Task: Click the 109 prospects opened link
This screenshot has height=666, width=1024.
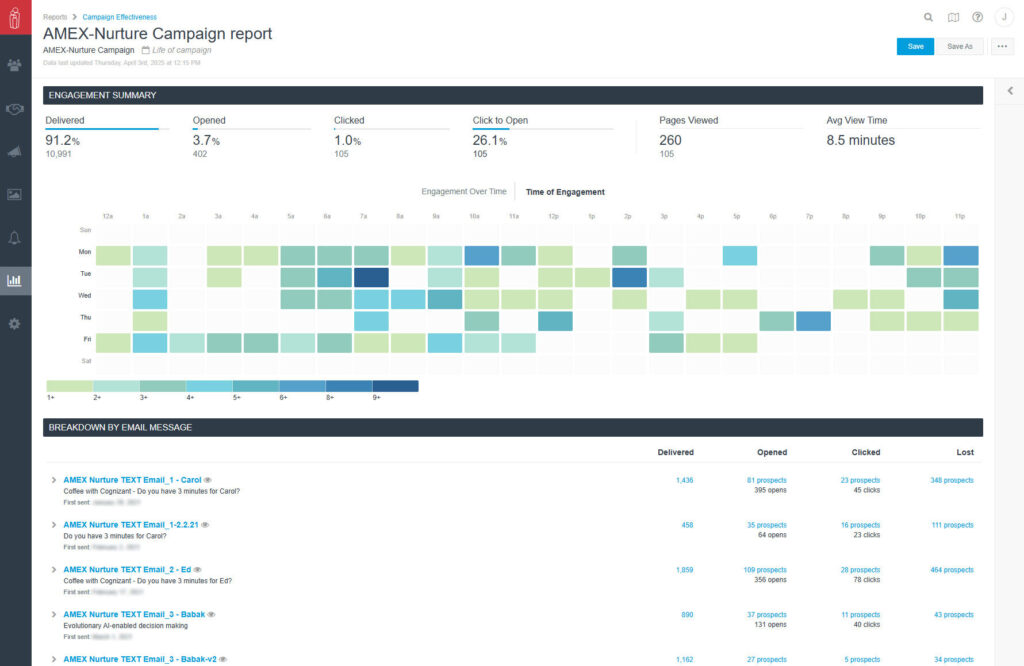Action: 765,570
